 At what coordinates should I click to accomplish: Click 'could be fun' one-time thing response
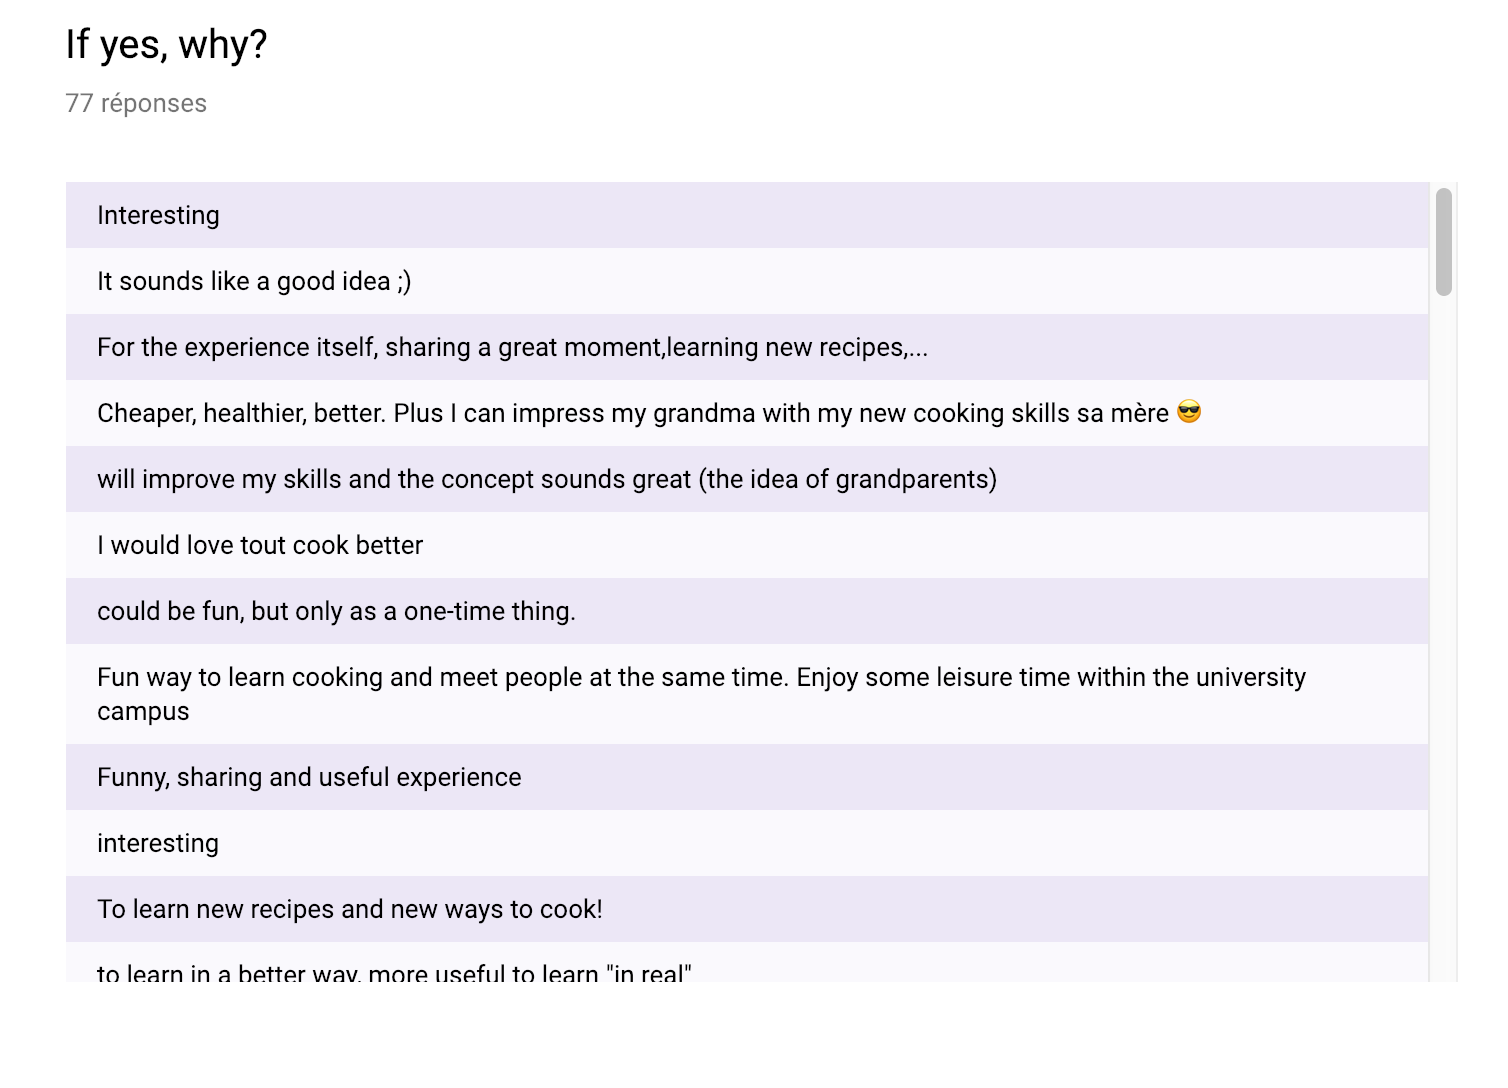pyautogui.click(x=747, y=611)
